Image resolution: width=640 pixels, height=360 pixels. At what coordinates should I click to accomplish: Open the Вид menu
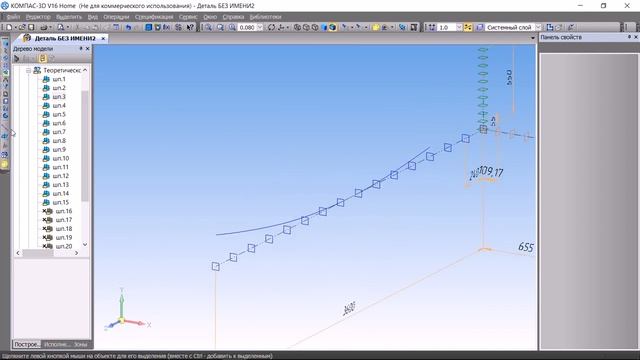[93, 17]
